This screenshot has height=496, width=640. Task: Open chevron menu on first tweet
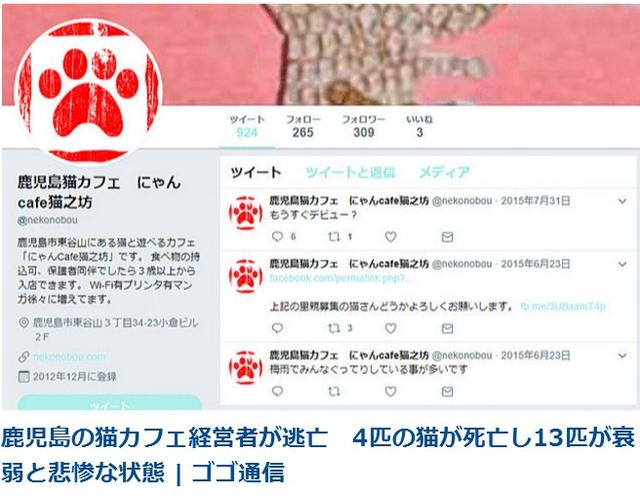point(622,201)
